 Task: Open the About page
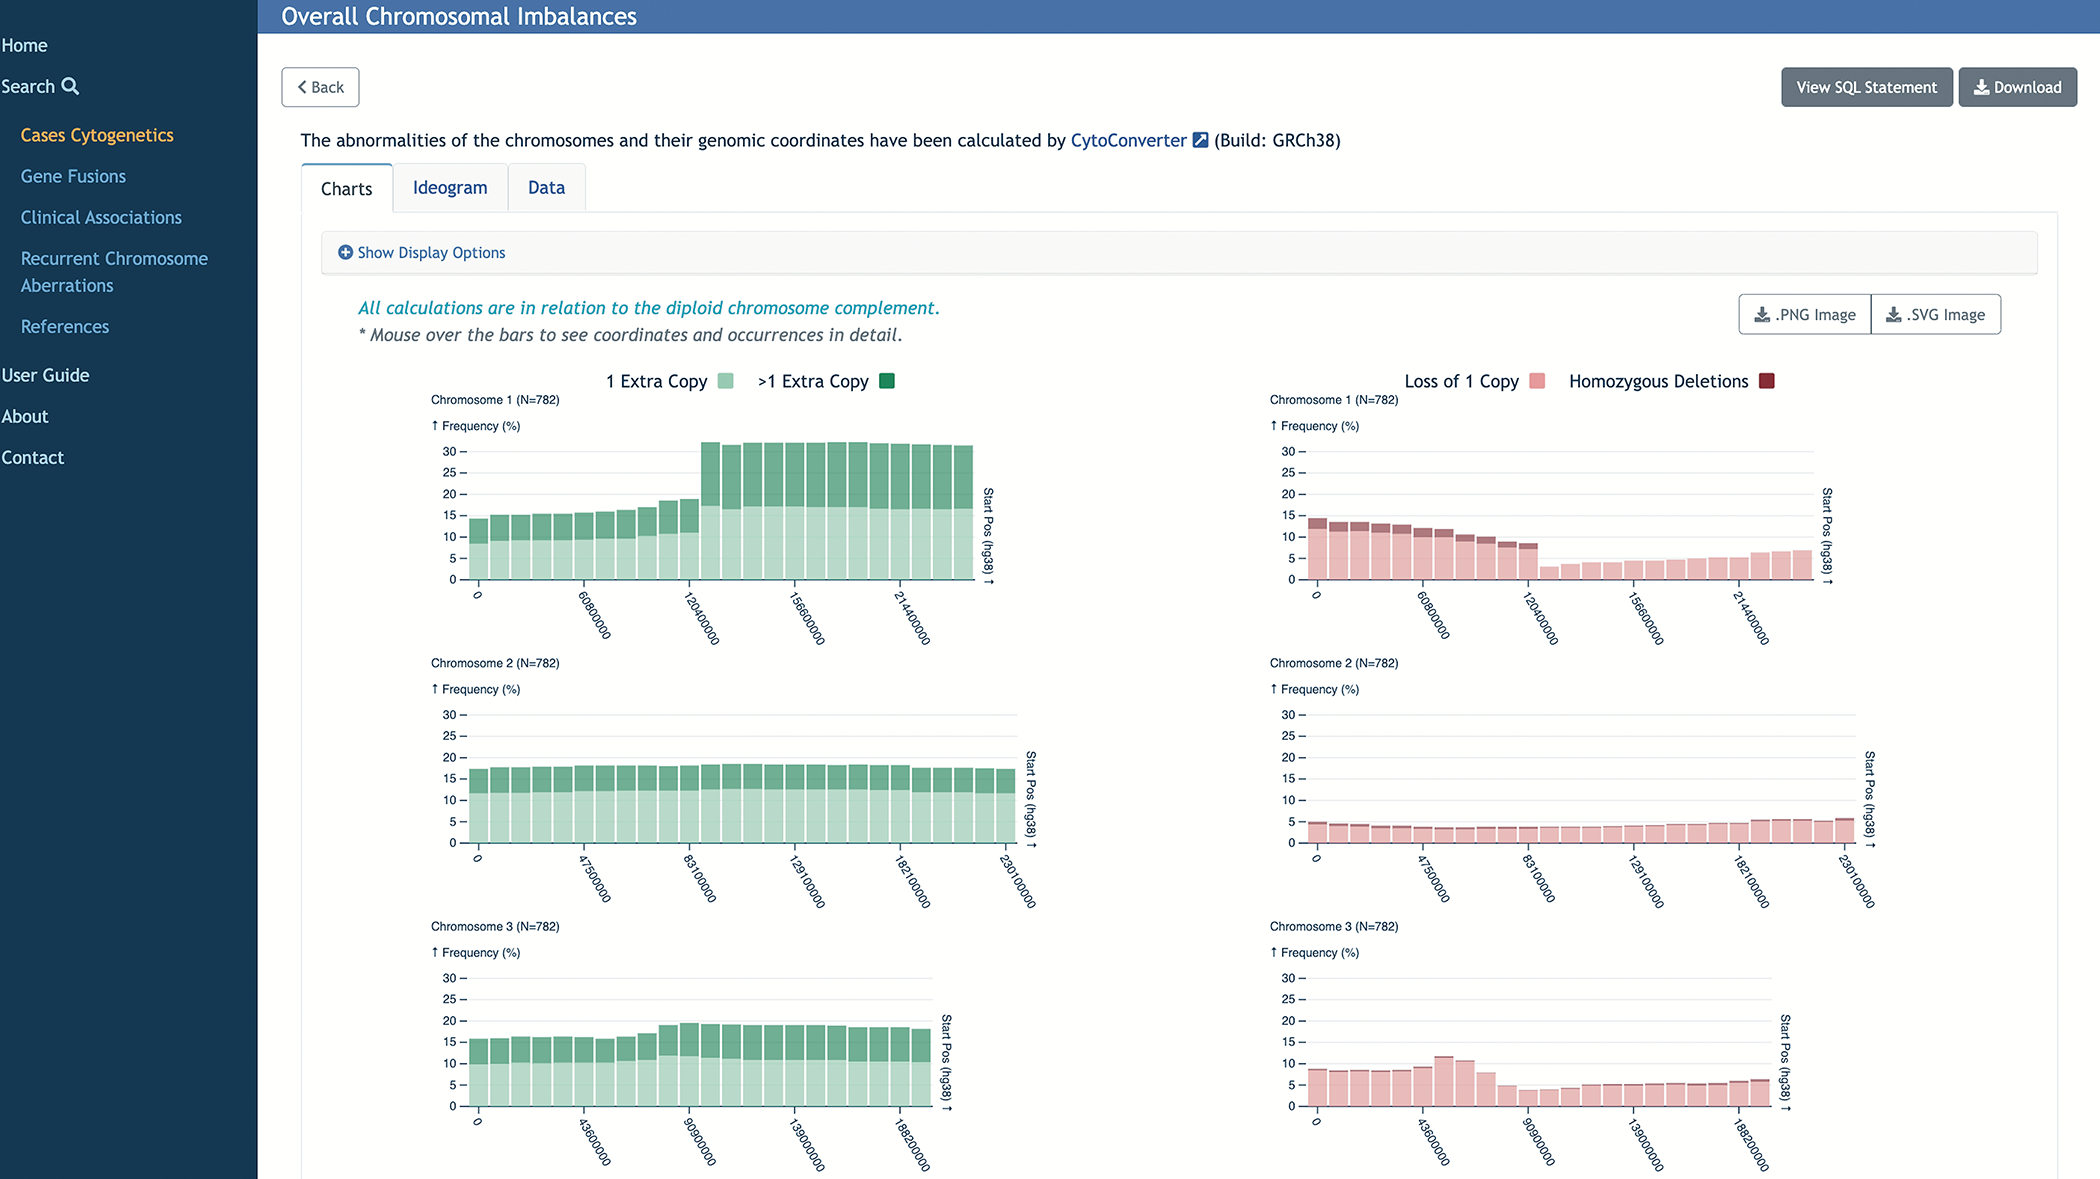[x=24, y=416]
